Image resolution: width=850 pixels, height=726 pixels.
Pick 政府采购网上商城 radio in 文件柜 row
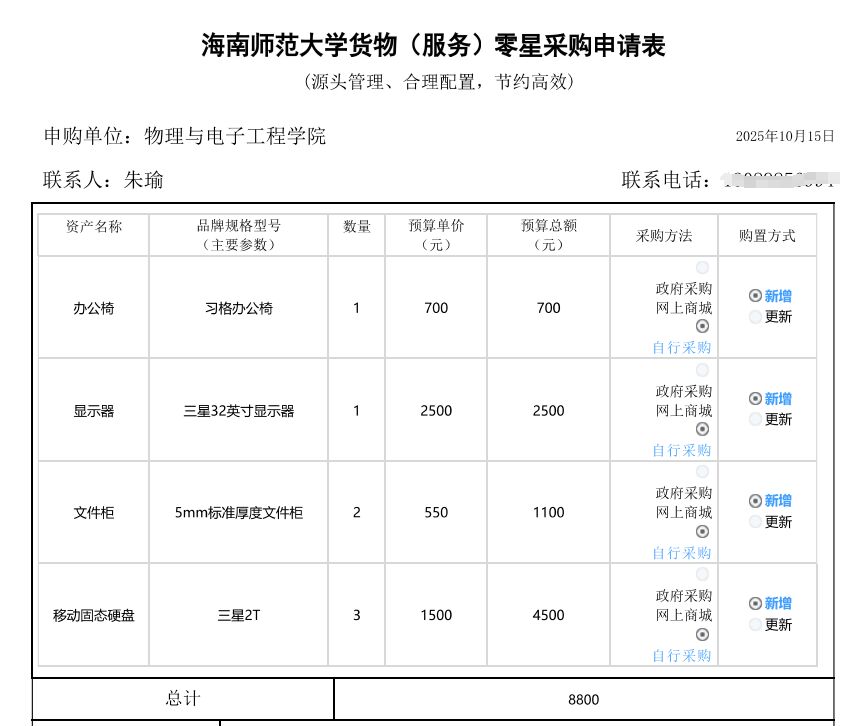702,472
